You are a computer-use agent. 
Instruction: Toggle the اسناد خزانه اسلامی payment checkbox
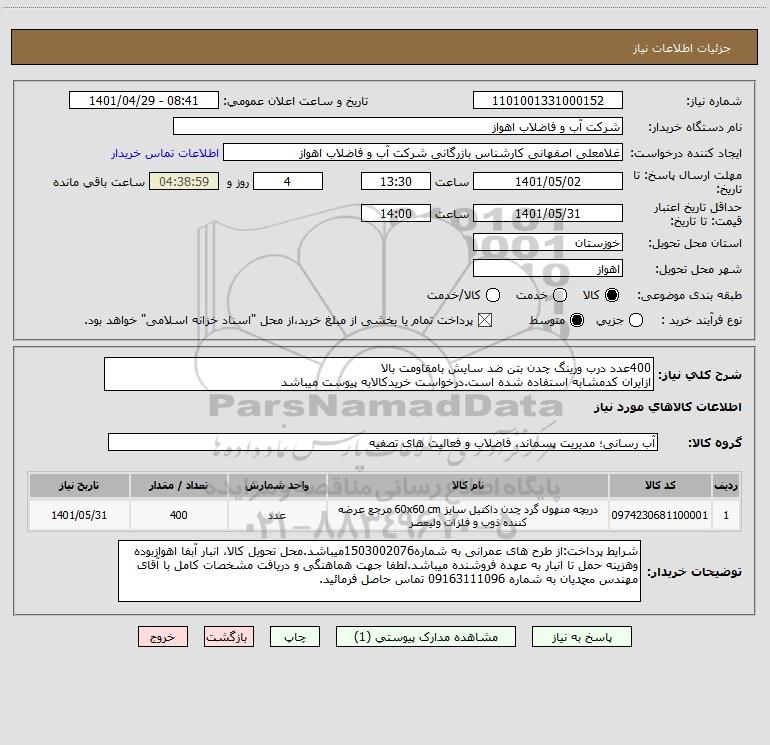485,320
